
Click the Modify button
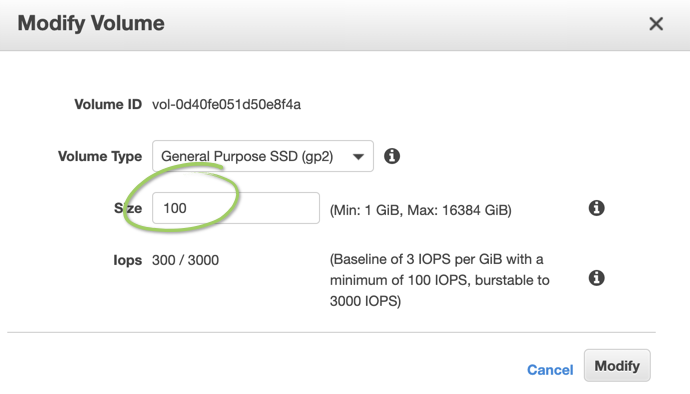tap(617, 365)
